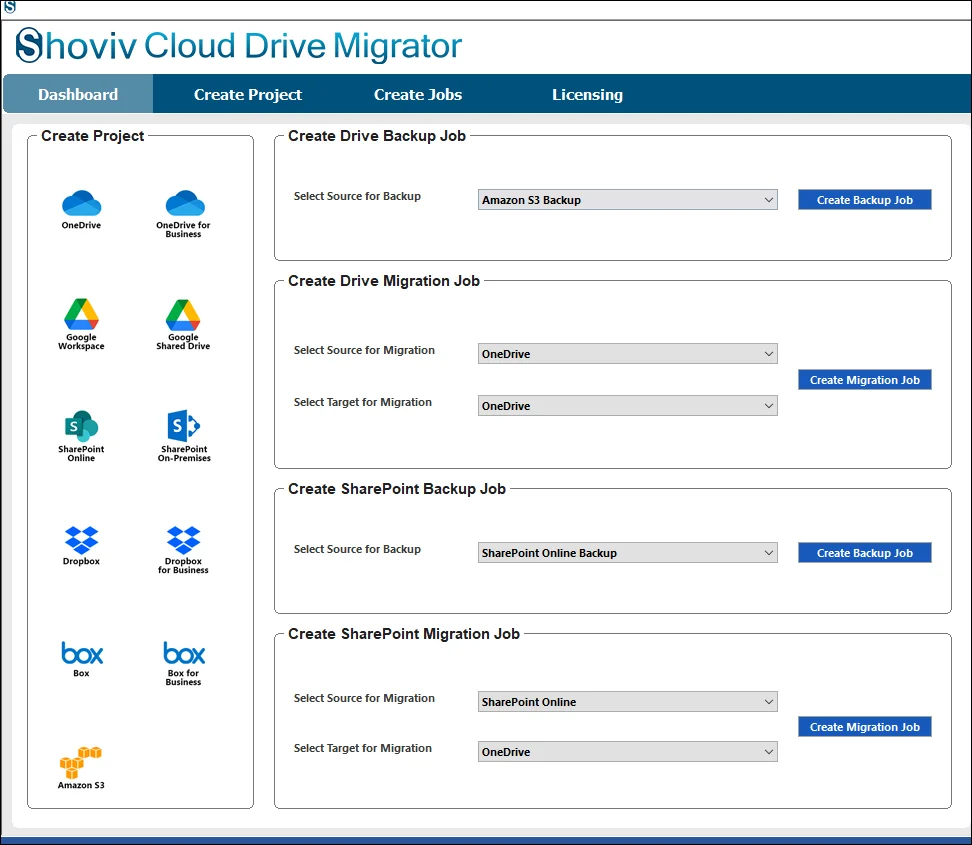The width and height of the screenshot is (972, 845).
Task: Click 'Select Source for Migration' label in SharePoint Migration
Action: pyautogui.click(x=364, y=698)
